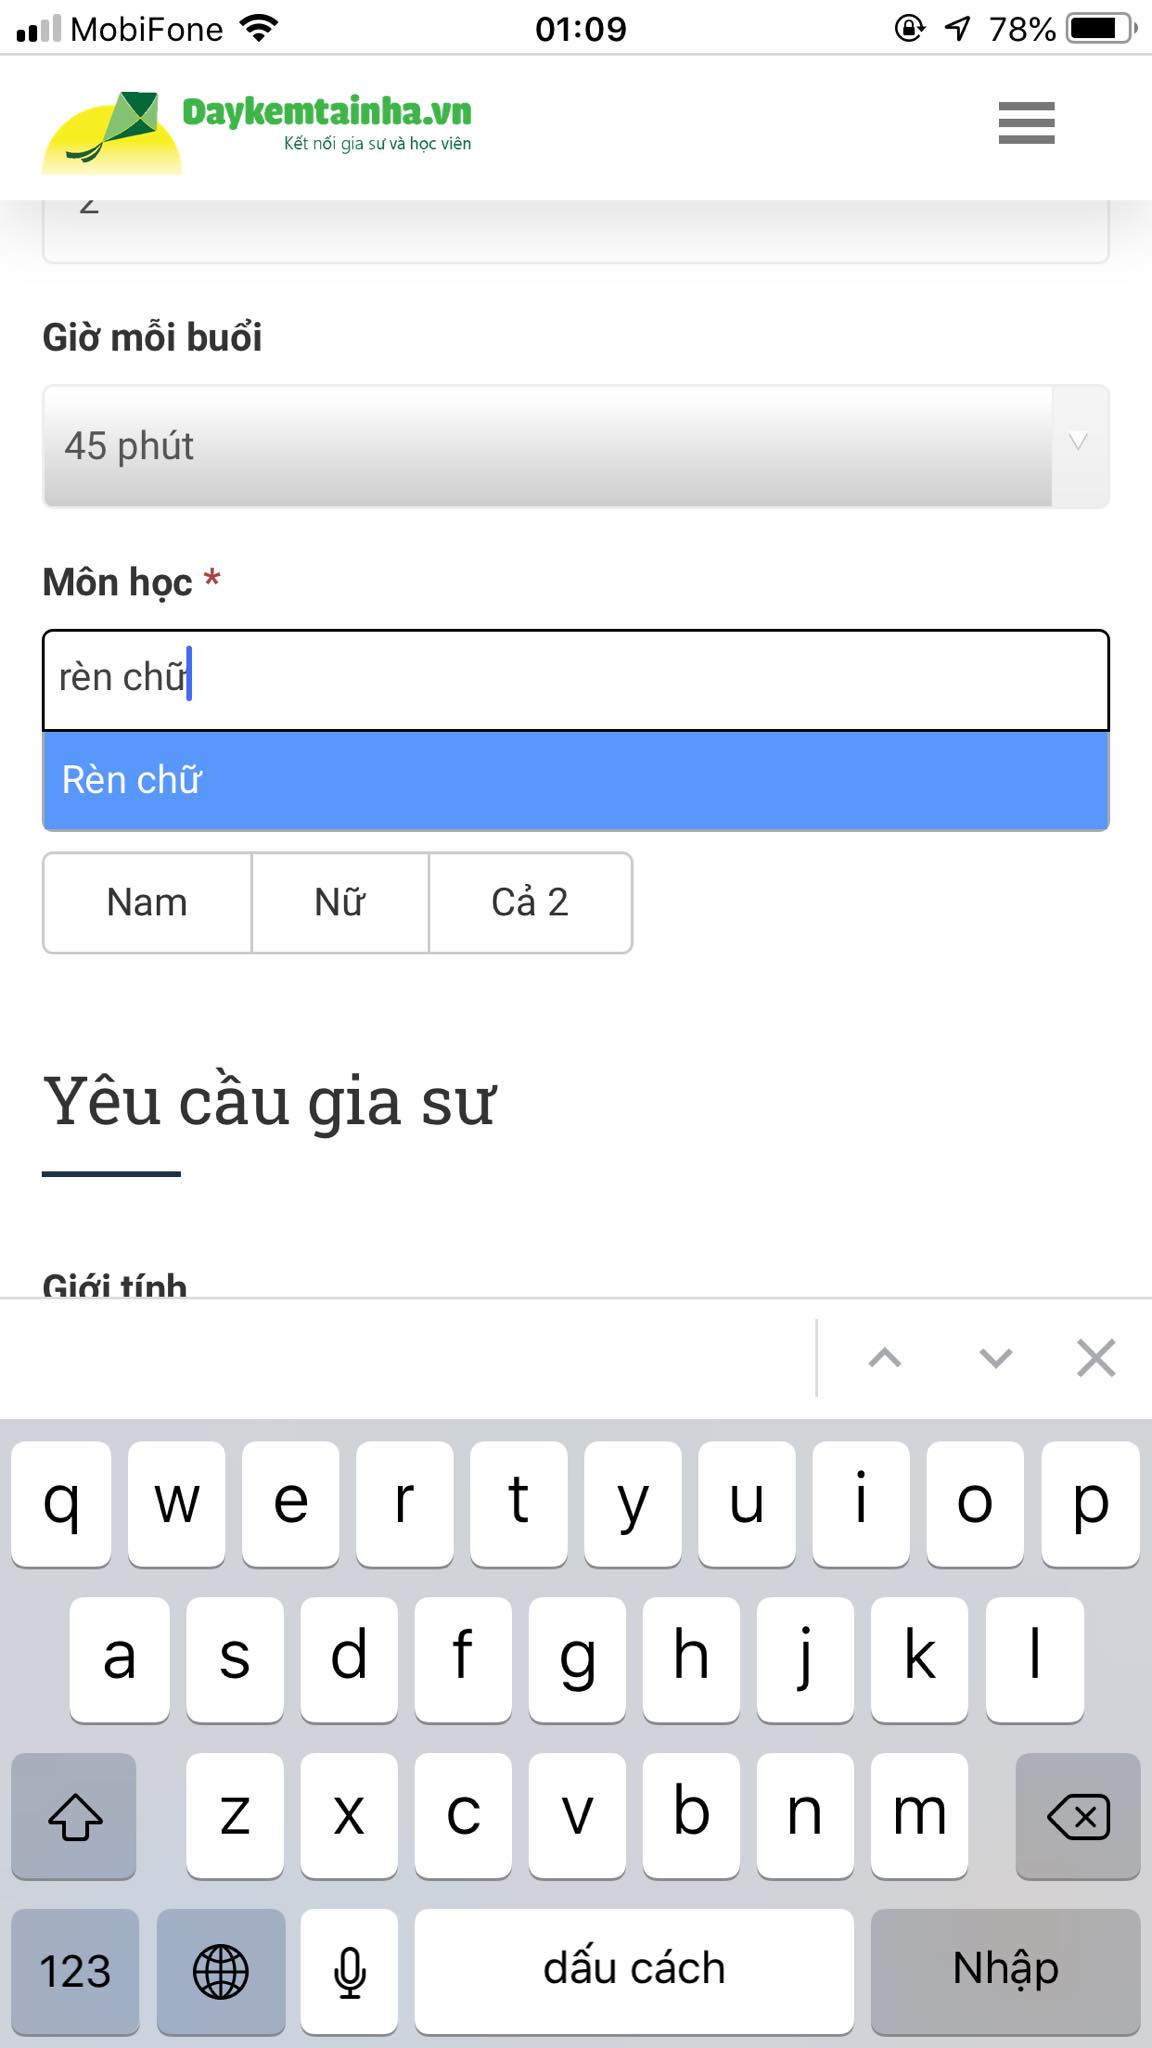Jump to next field with down chevron
This screenshot has height=2048, width=1152.
coord(996,1358)
